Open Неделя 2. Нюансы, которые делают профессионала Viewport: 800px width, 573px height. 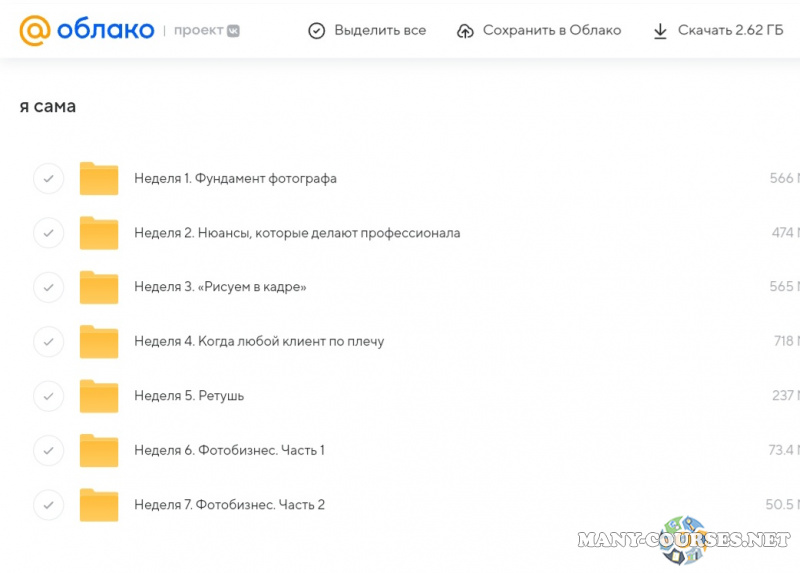pyautogui.click(x=297, y=233)
